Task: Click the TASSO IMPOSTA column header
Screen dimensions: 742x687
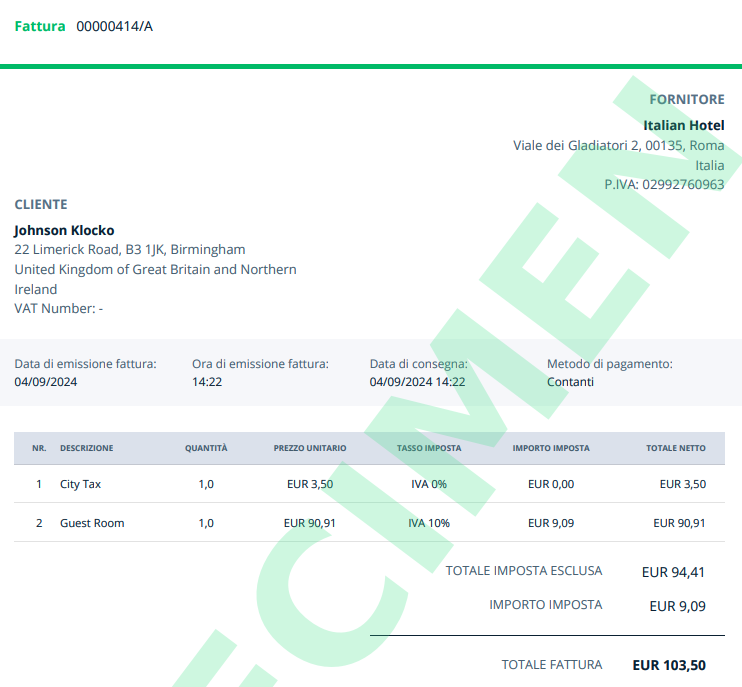Action: pos(428,448)
